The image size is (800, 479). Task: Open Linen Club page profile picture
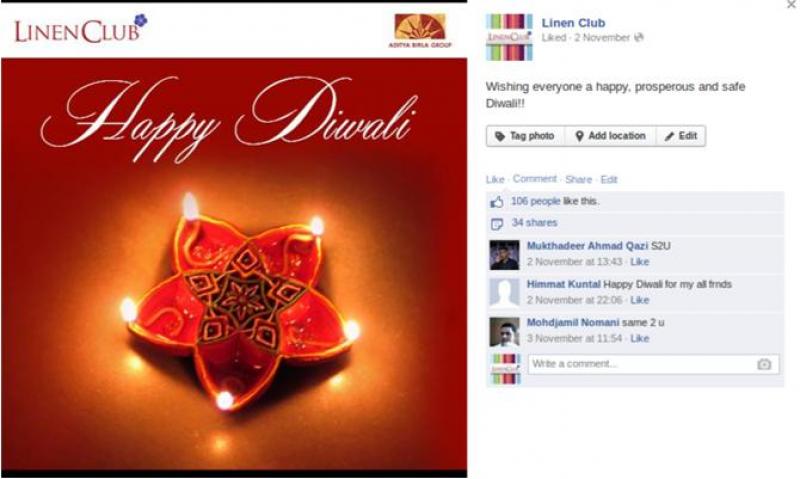pos(509,37)
